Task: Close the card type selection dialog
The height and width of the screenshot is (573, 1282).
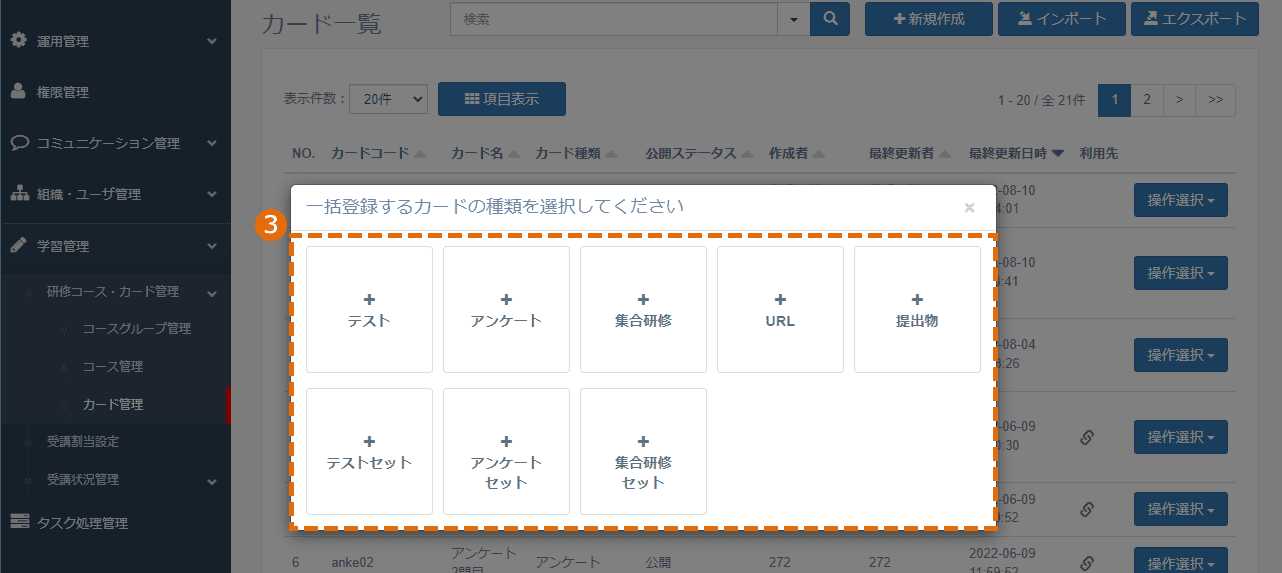Action: tap(969, 208)
